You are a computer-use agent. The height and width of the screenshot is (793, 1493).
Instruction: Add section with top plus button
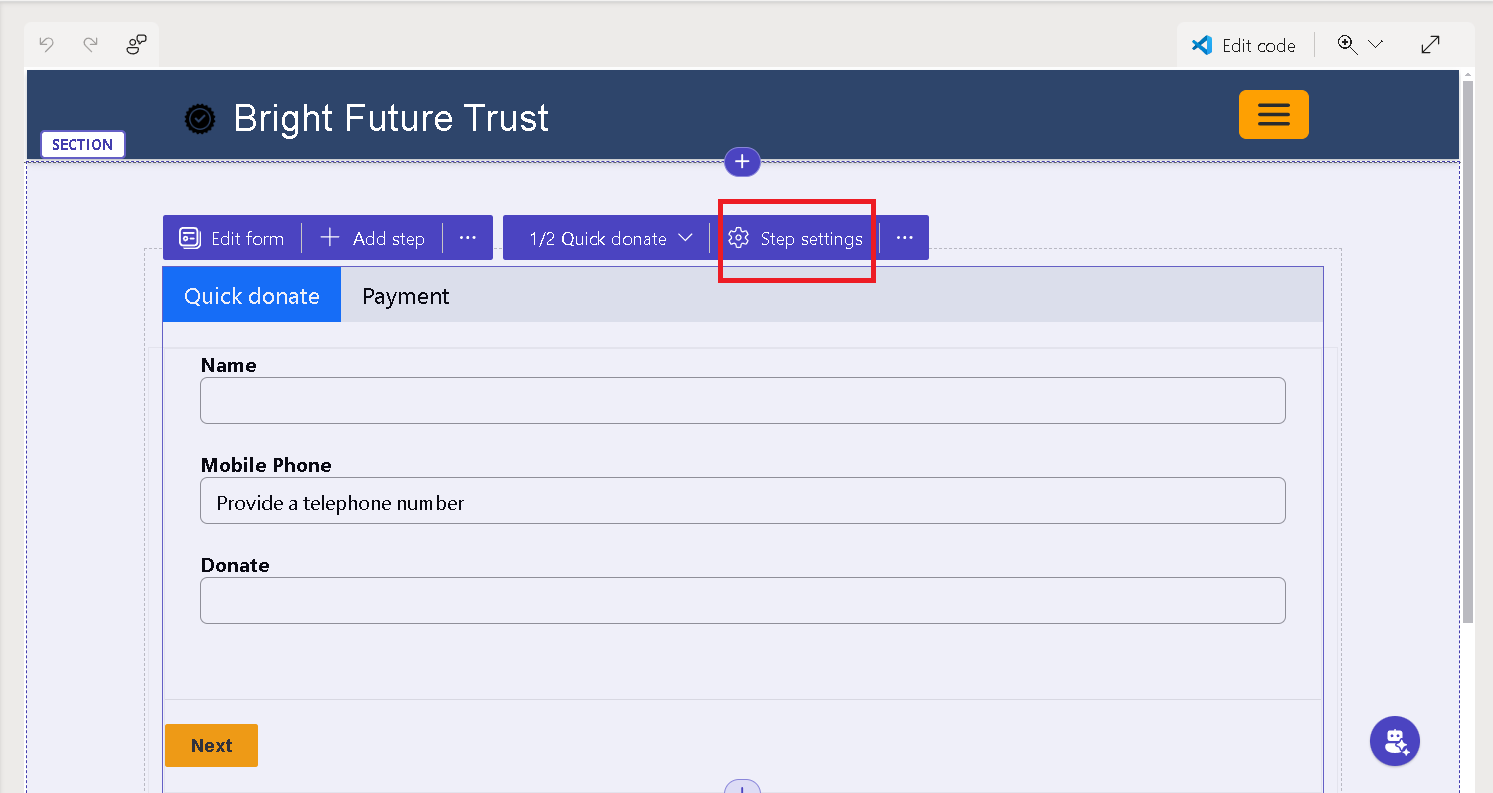[x=742, y=162]
